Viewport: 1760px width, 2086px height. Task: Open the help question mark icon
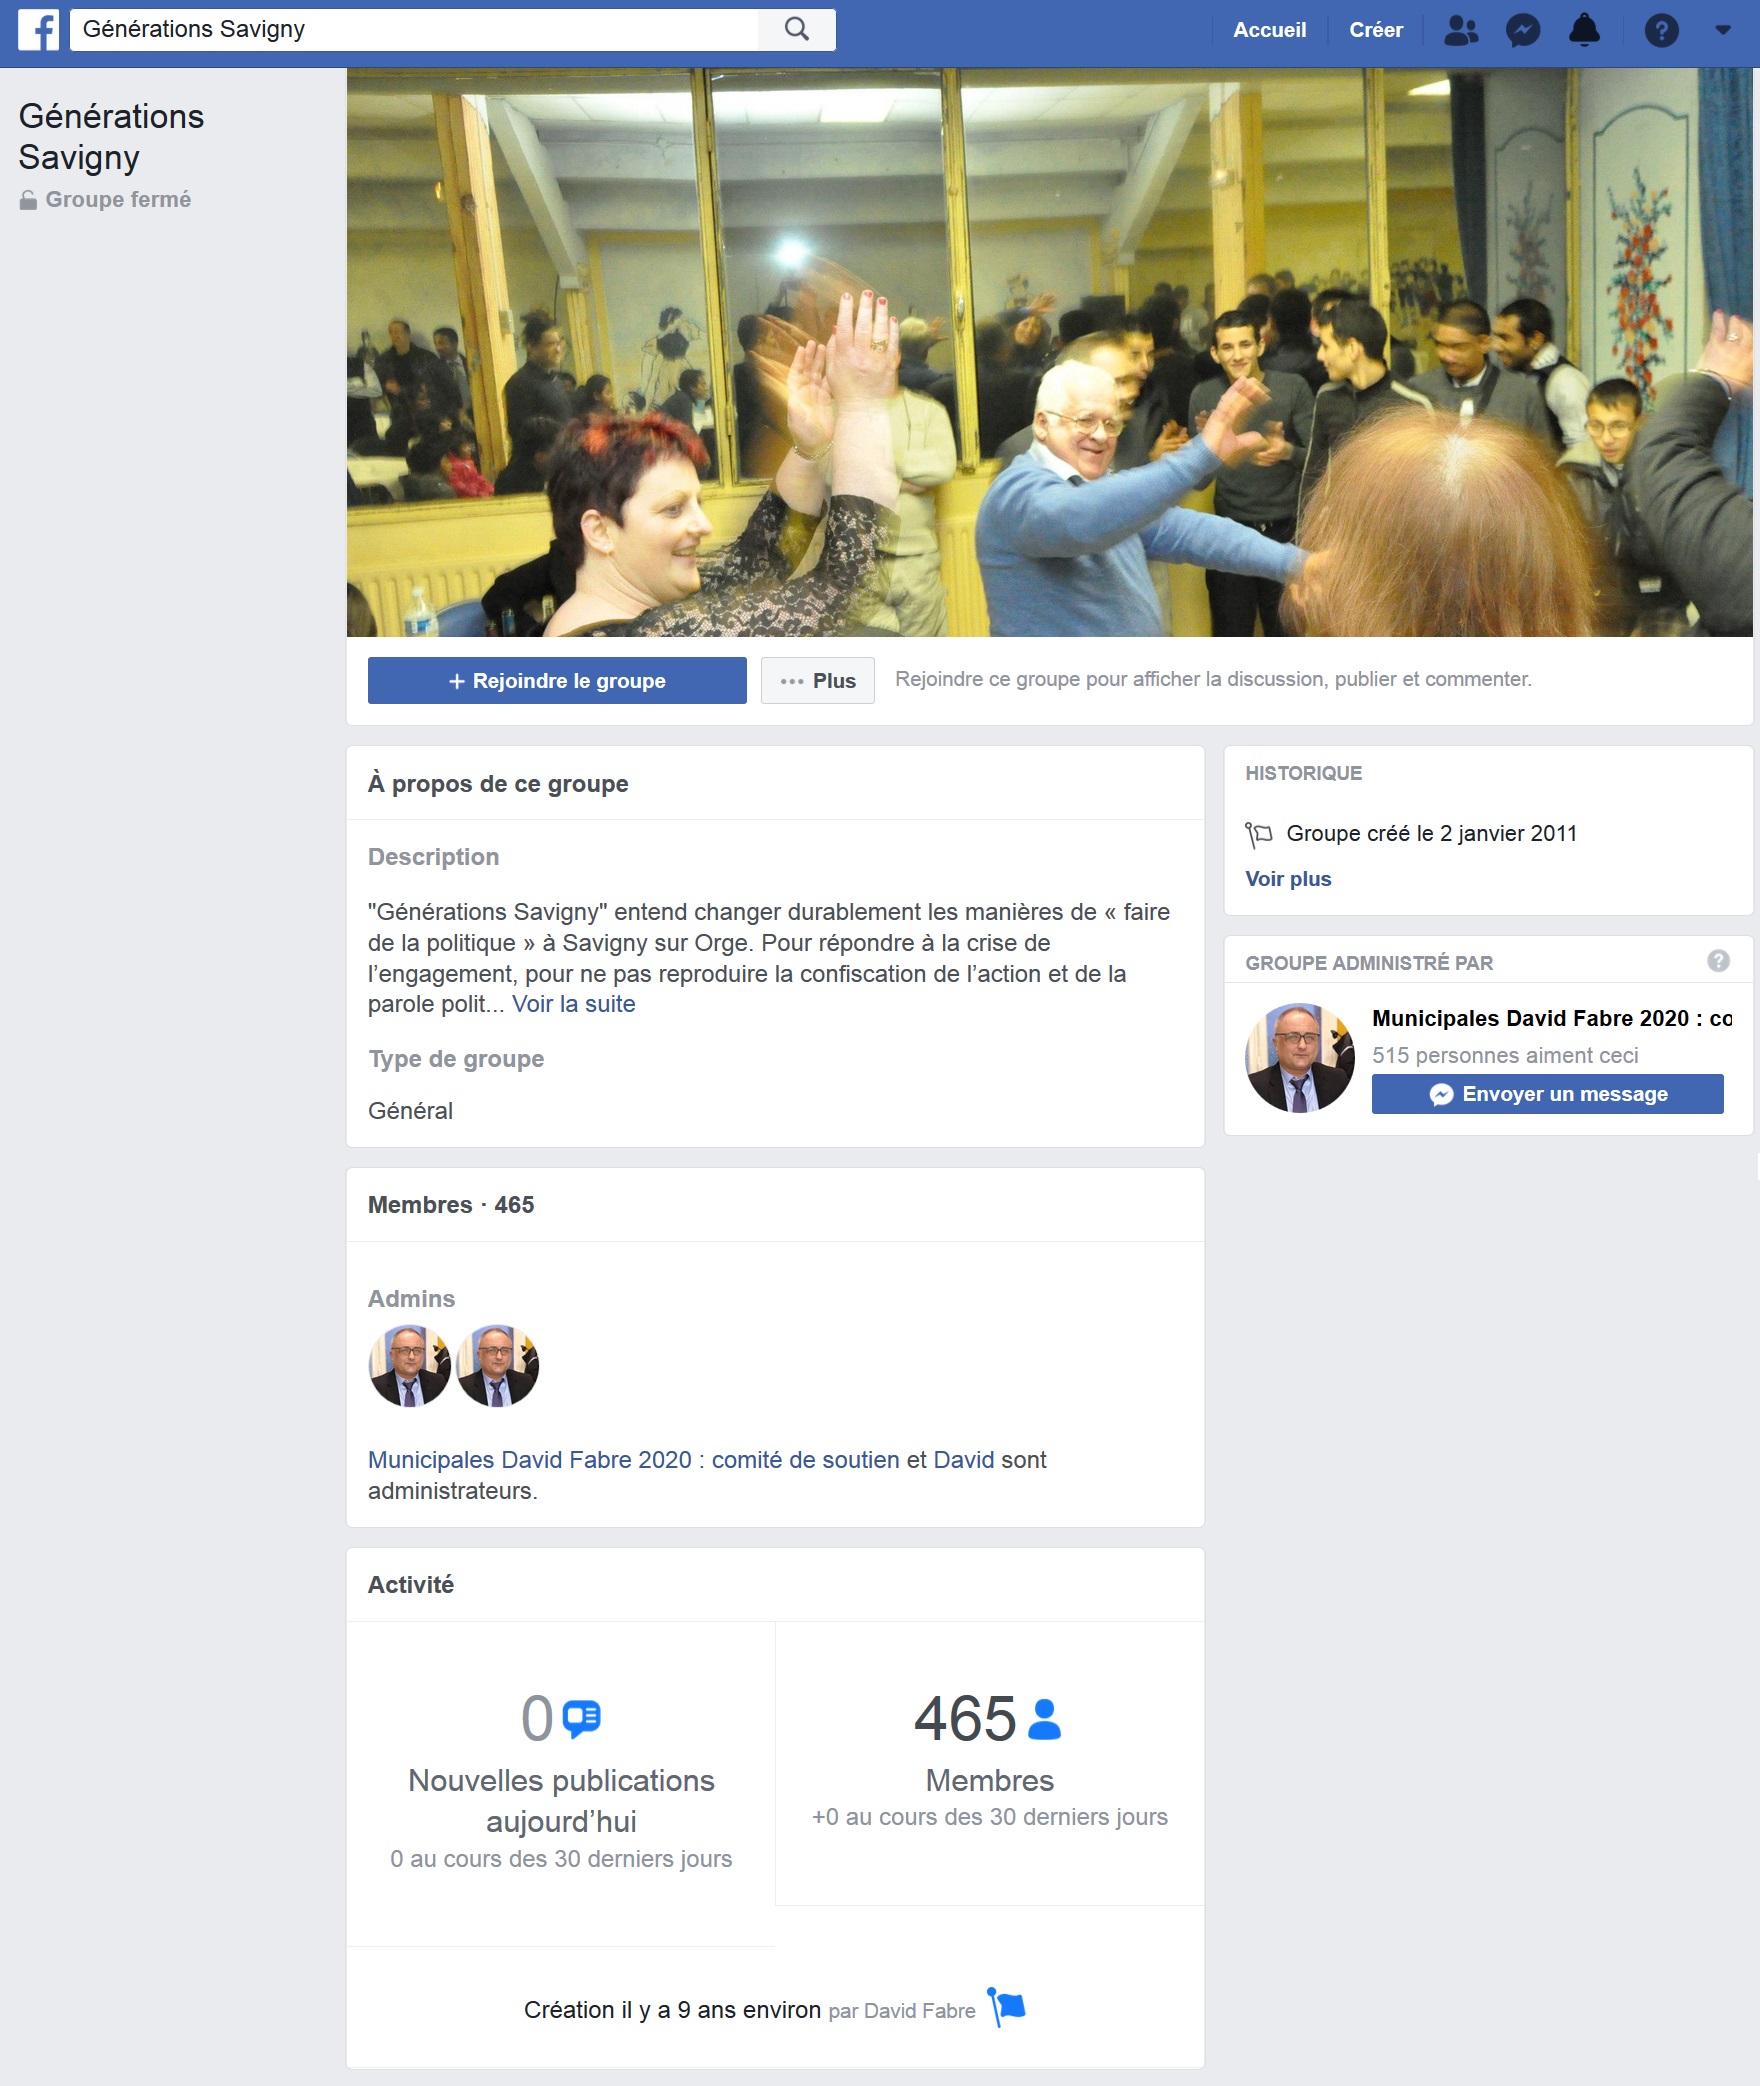point(1661,31)
